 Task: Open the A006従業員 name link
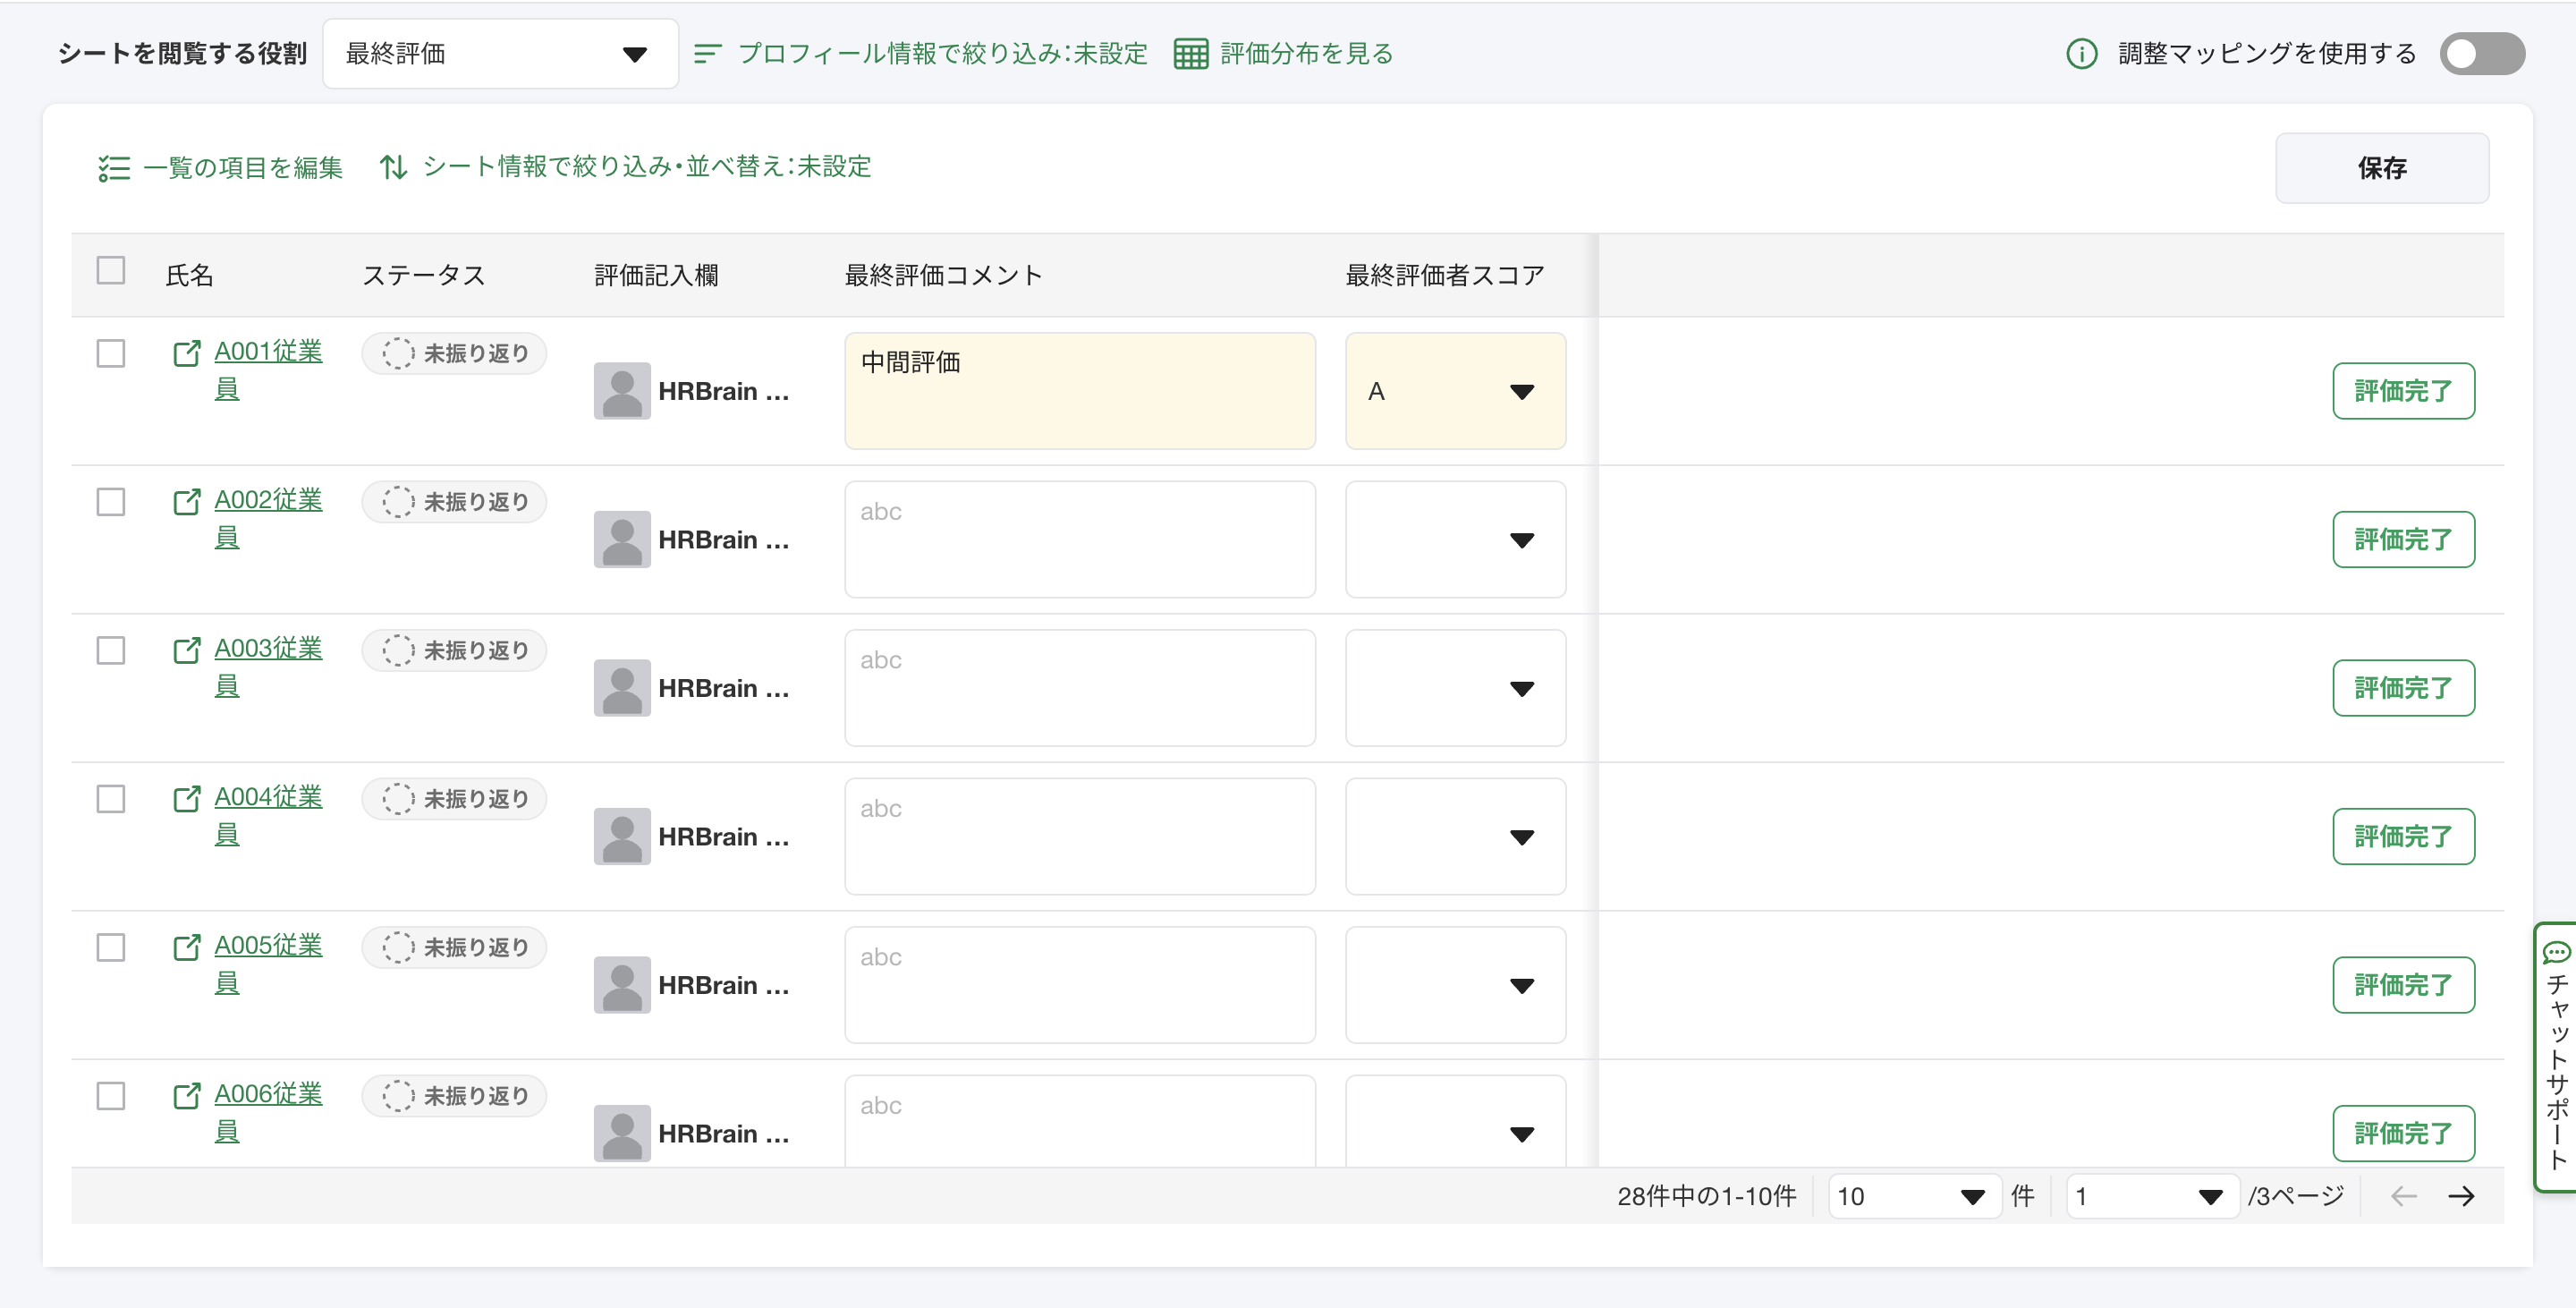click(267, 1094)
